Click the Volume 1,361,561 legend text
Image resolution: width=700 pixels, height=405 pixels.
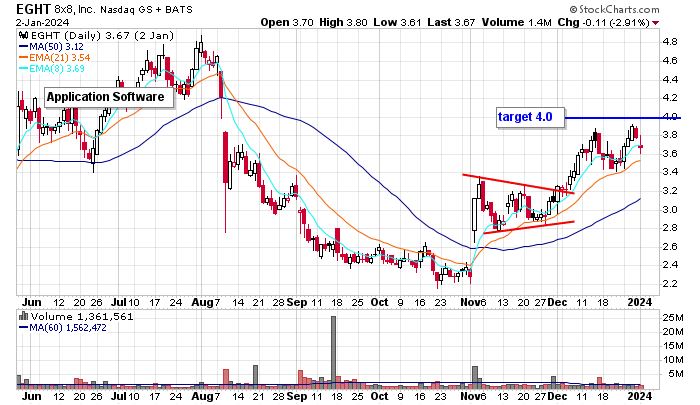(82, 317)
